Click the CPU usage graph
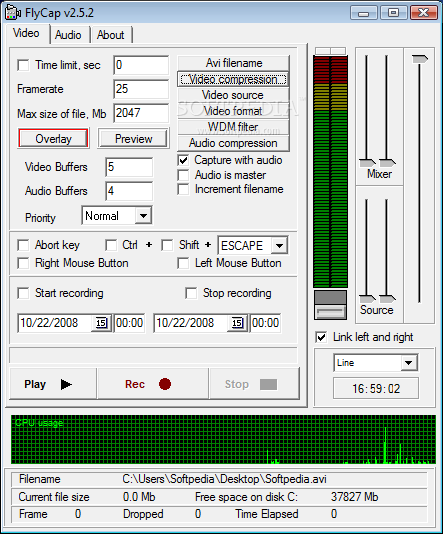 [223, 439]
